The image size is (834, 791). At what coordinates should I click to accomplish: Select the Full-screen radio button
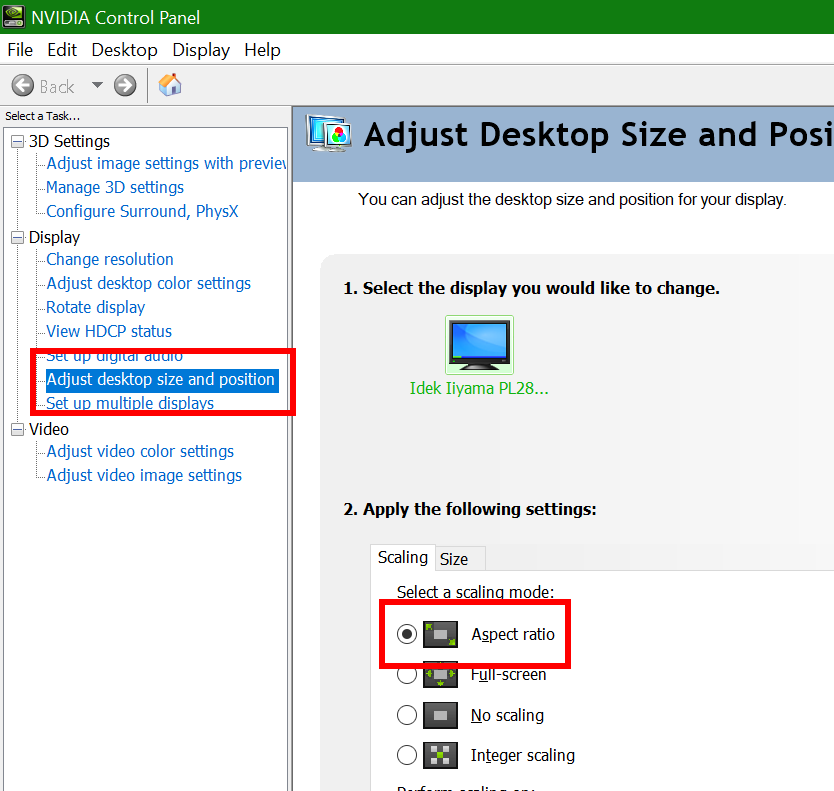[x=407, y=675]
